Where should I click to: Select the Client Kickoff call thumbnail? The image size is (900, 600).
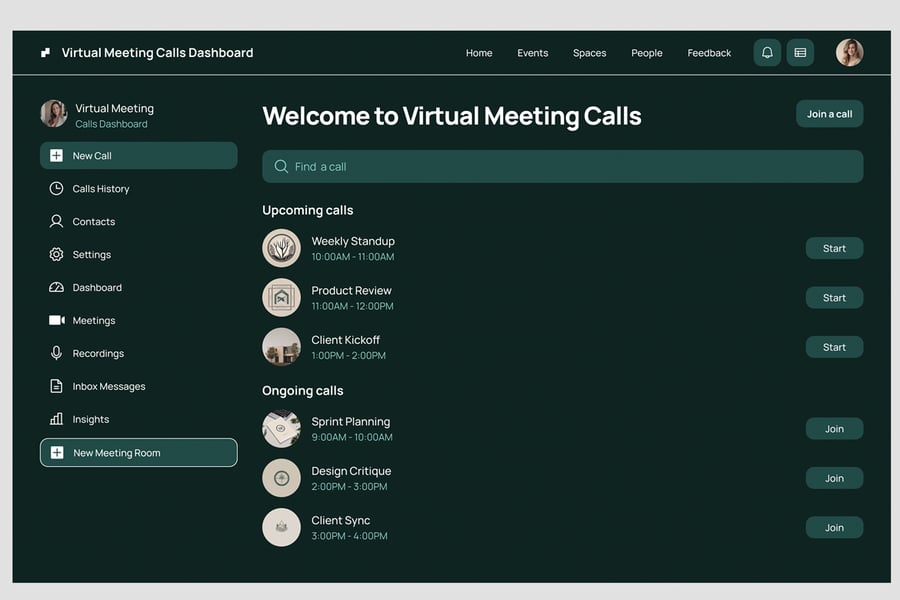[x=281, y=347]
